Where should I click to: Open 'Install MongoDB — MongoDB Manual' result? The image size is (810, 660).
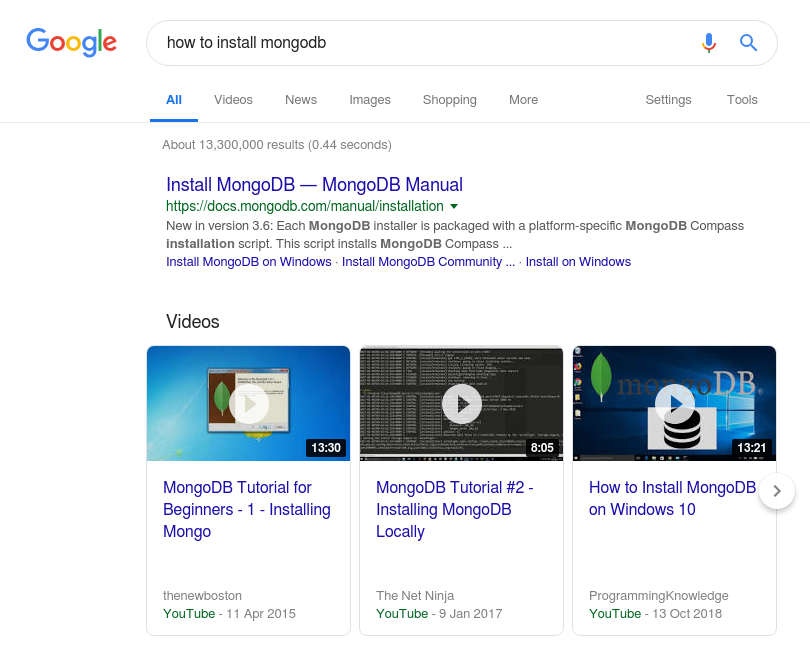pyautogui.click(x=314, y=184)
